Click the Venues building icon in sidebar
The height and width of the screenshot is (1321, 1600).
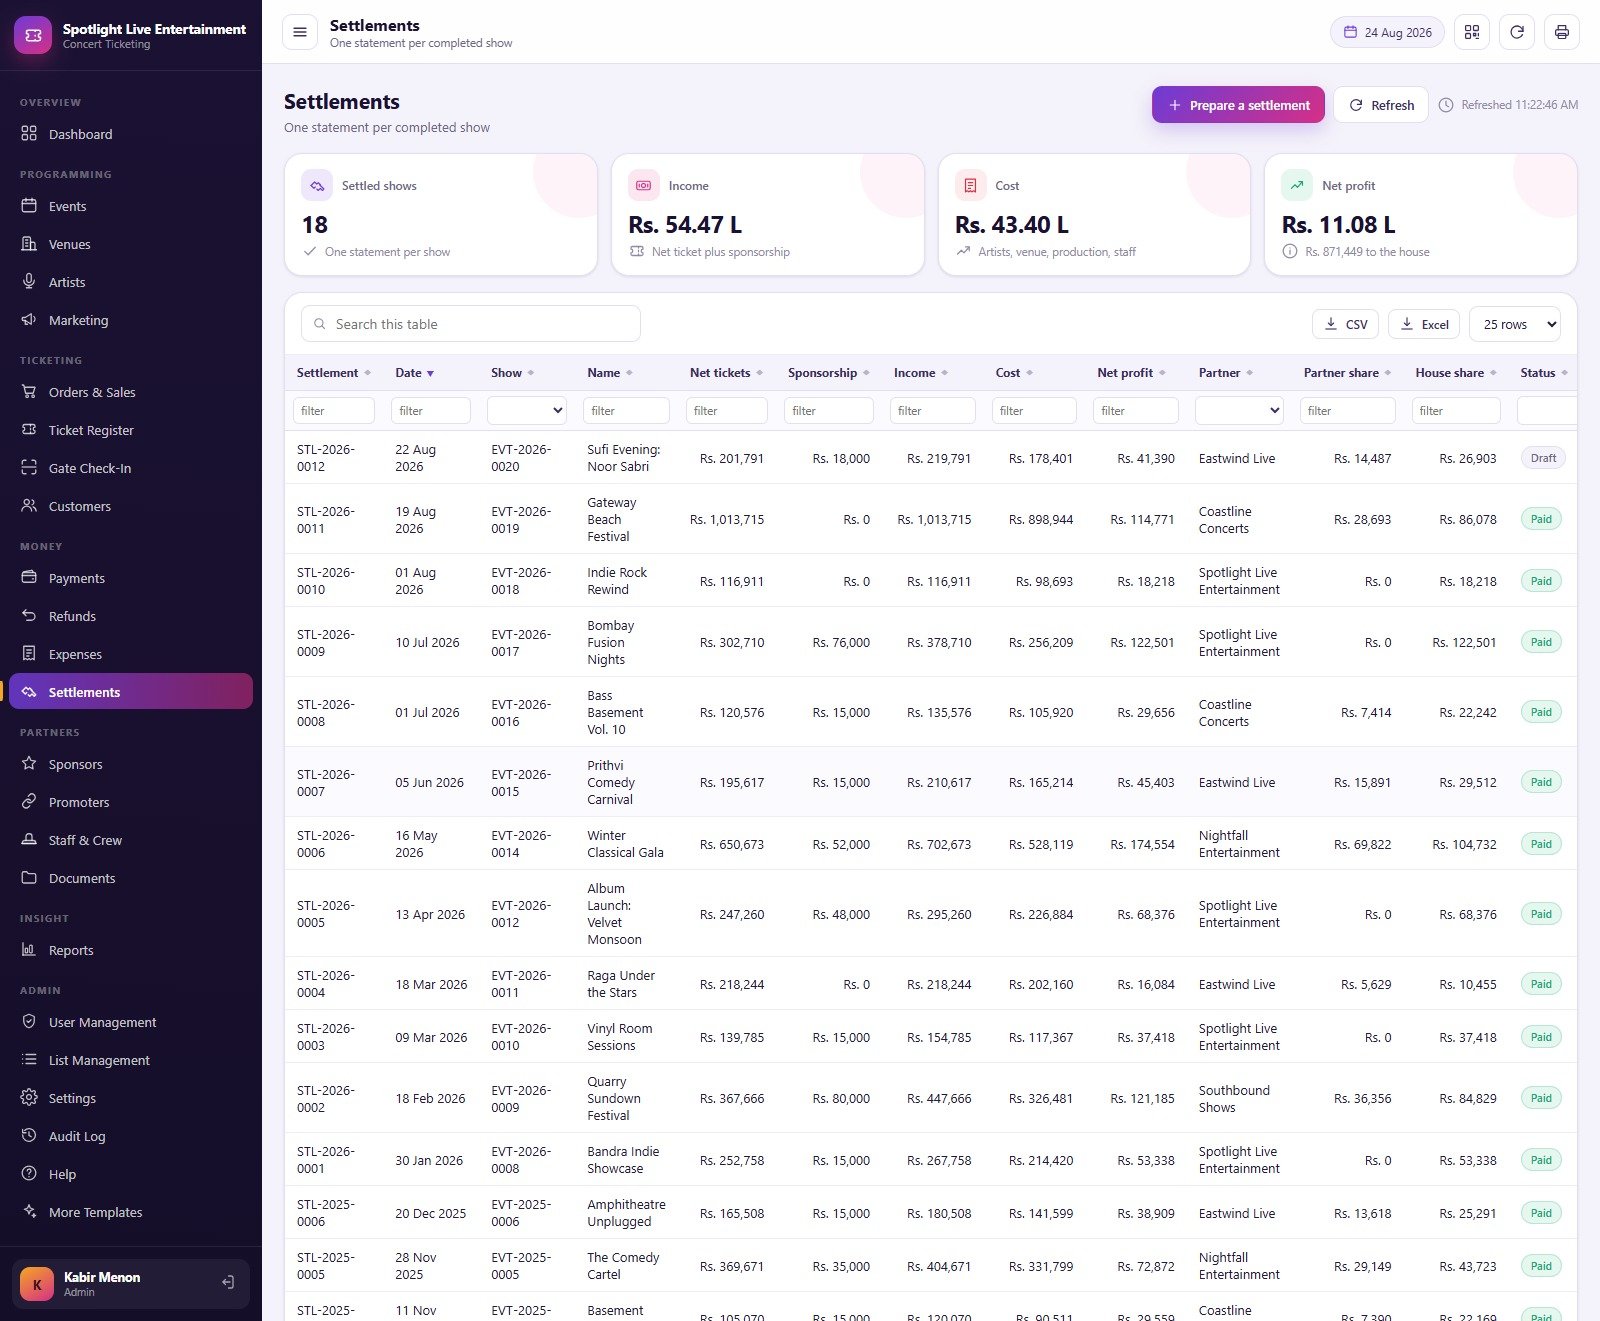point(29,244)
